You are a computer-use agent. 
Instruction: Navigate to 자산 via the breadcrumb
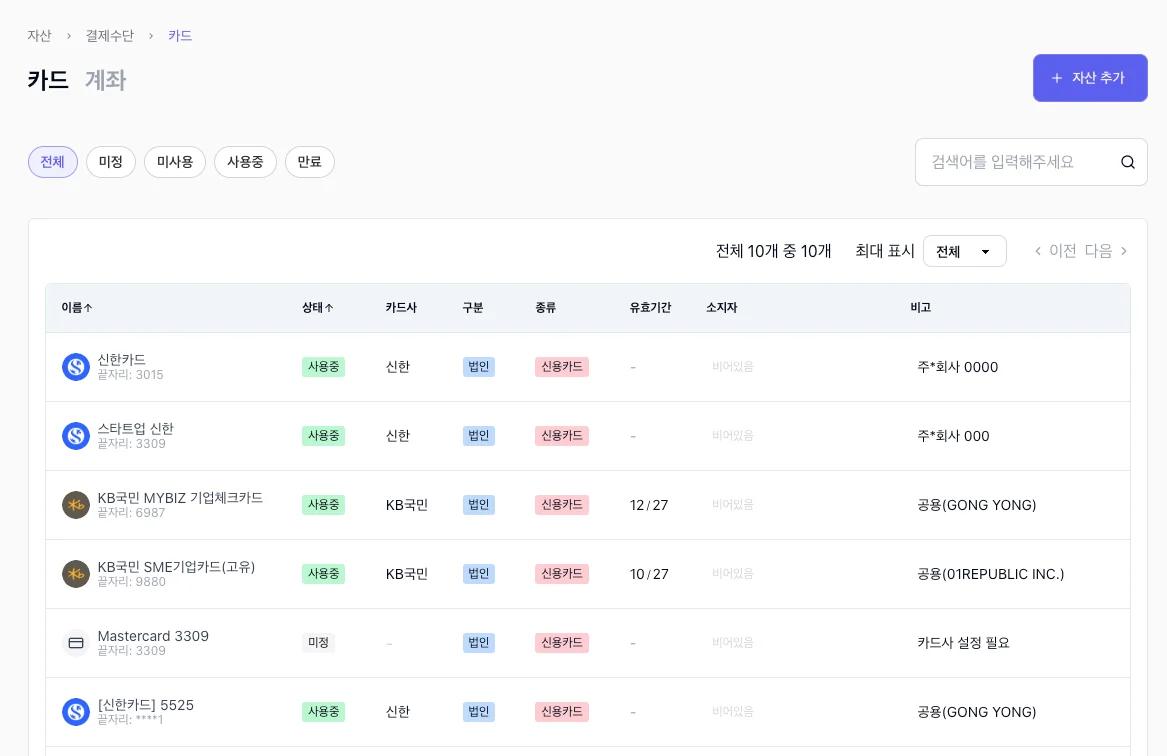click(39, 35)
